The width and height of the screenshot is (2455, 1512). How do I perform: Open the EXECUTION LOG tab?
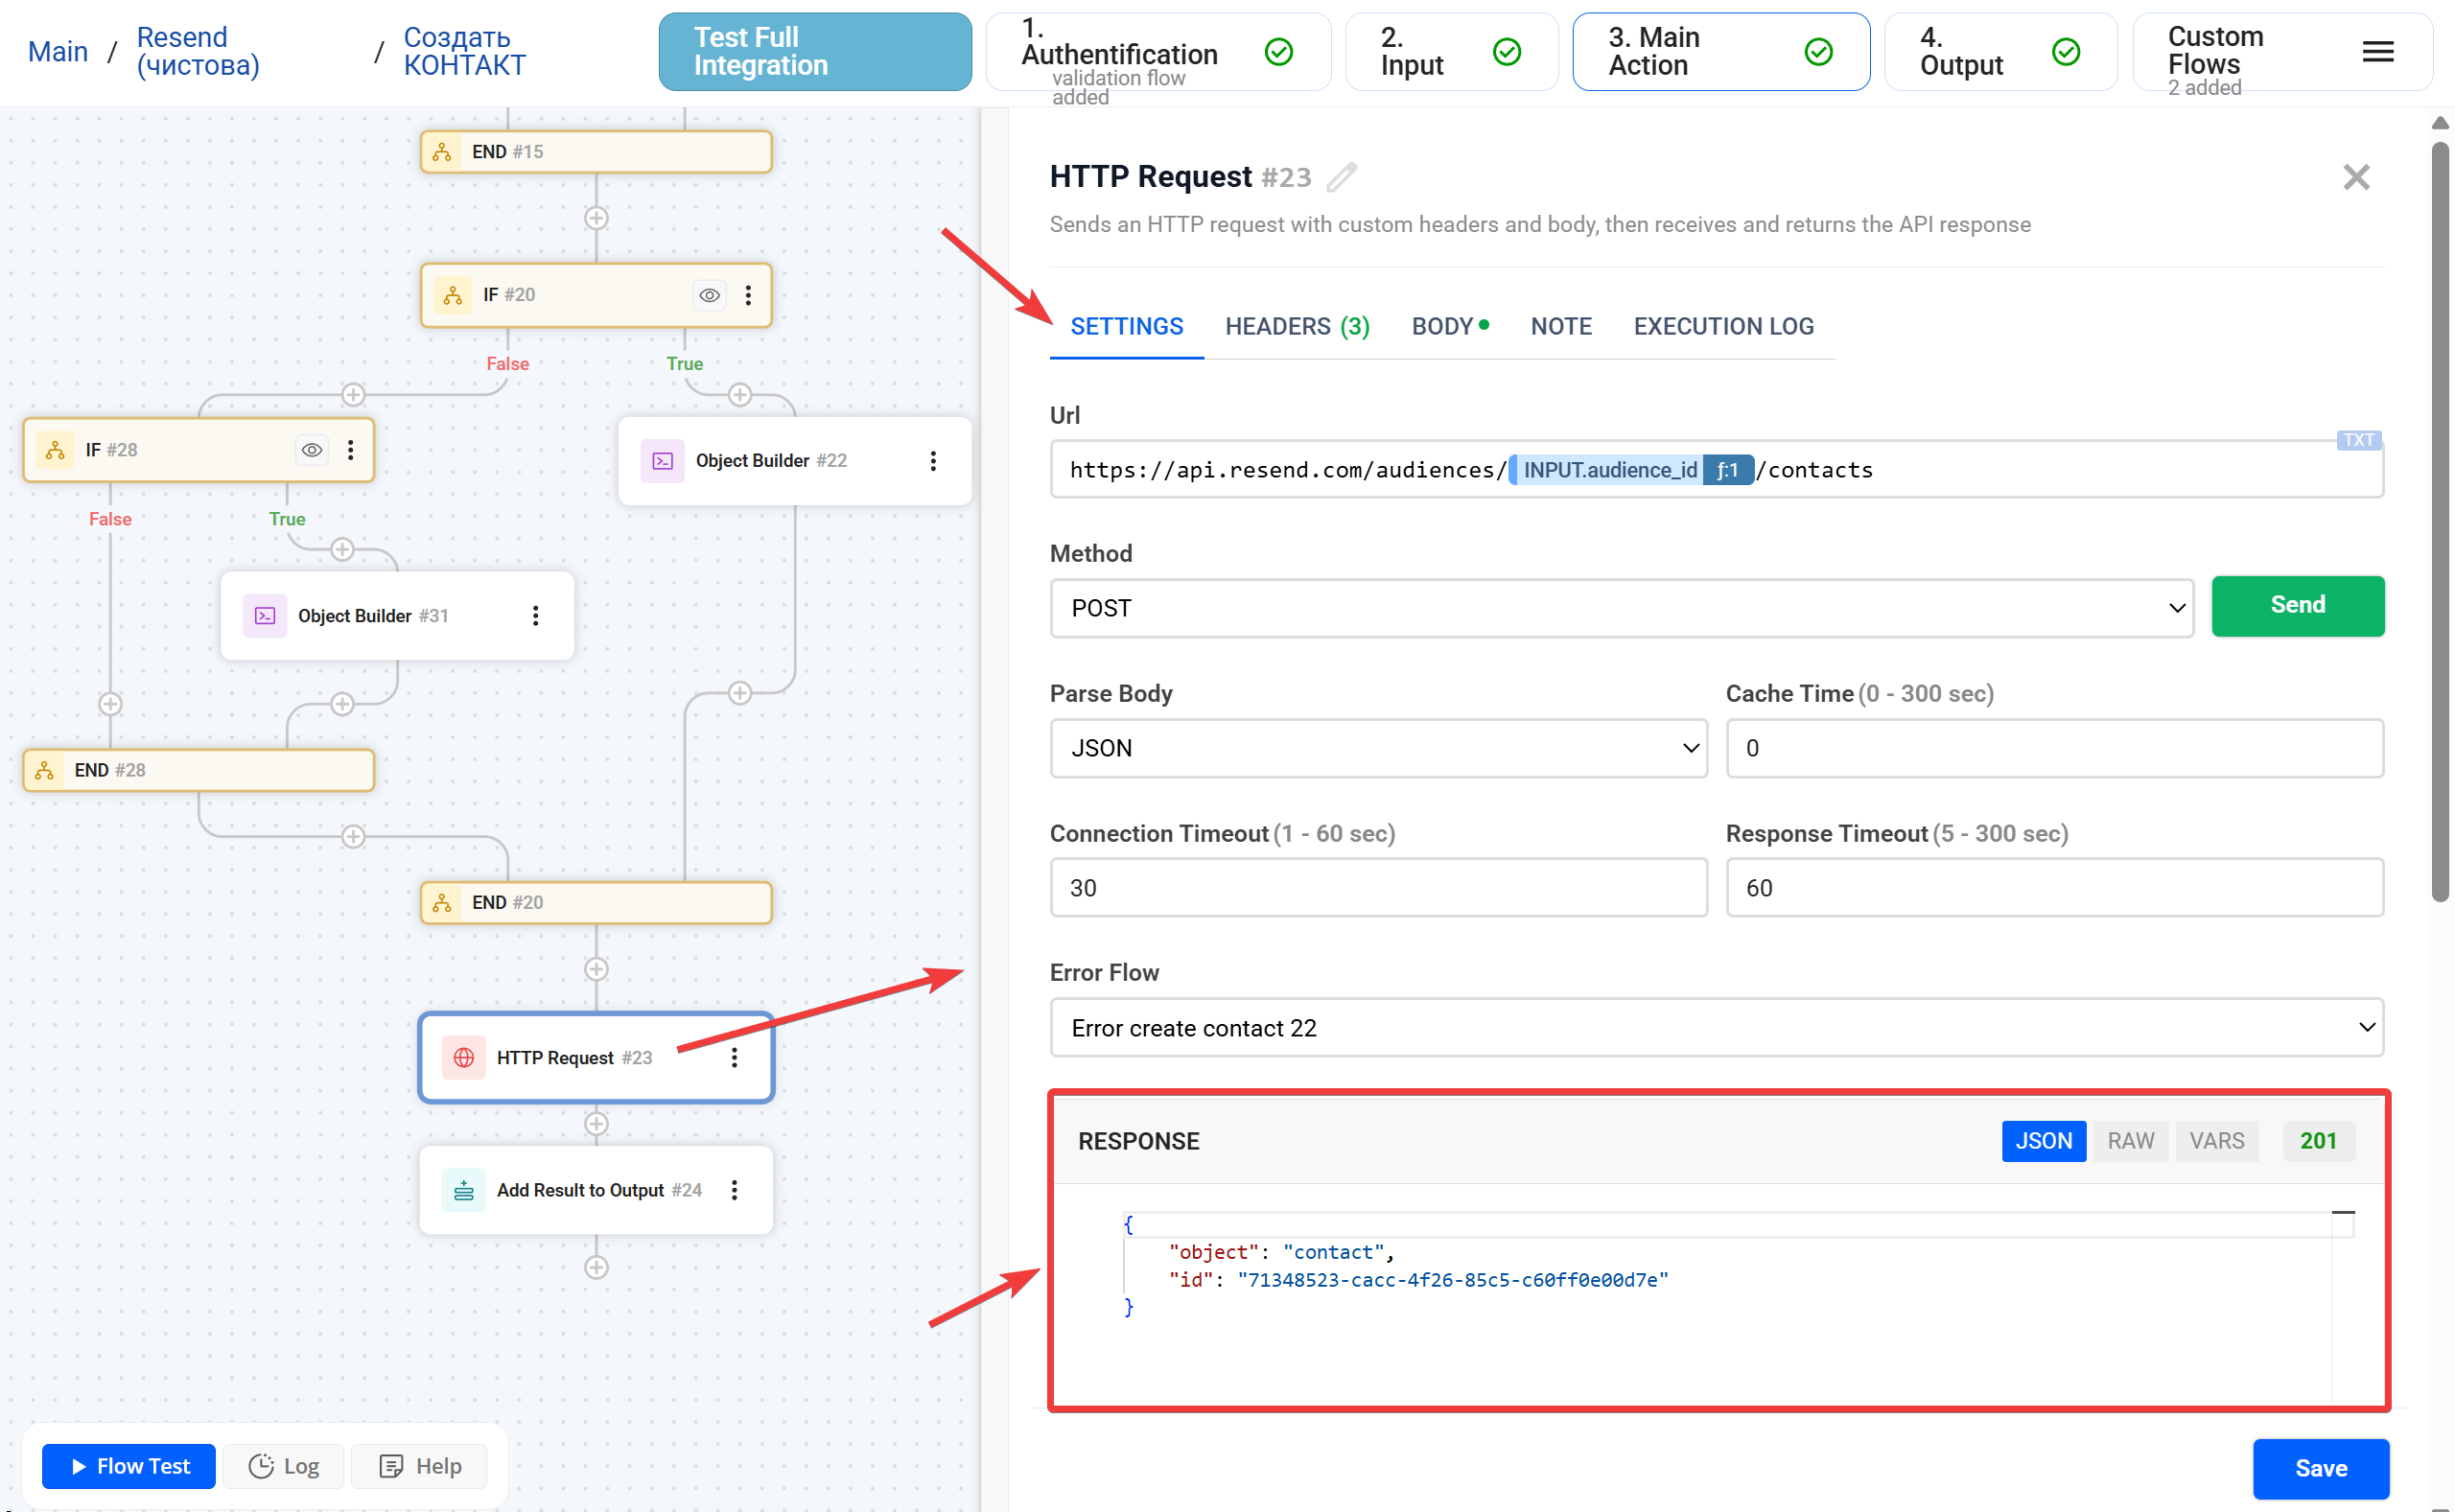coord(1723,326)
